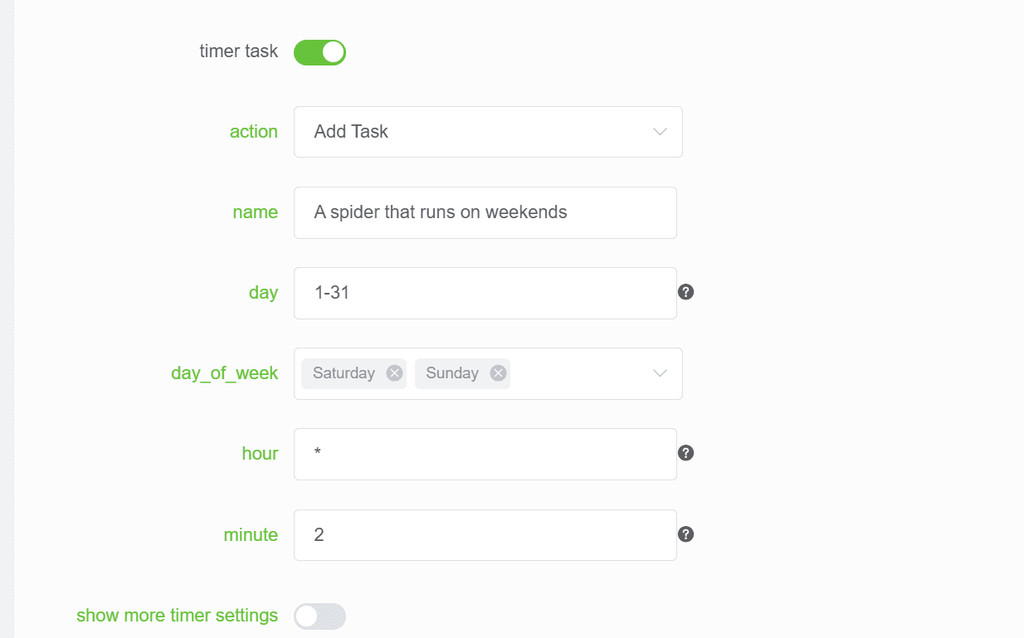
Task: Click the green minute label
Action: (250, 534)
